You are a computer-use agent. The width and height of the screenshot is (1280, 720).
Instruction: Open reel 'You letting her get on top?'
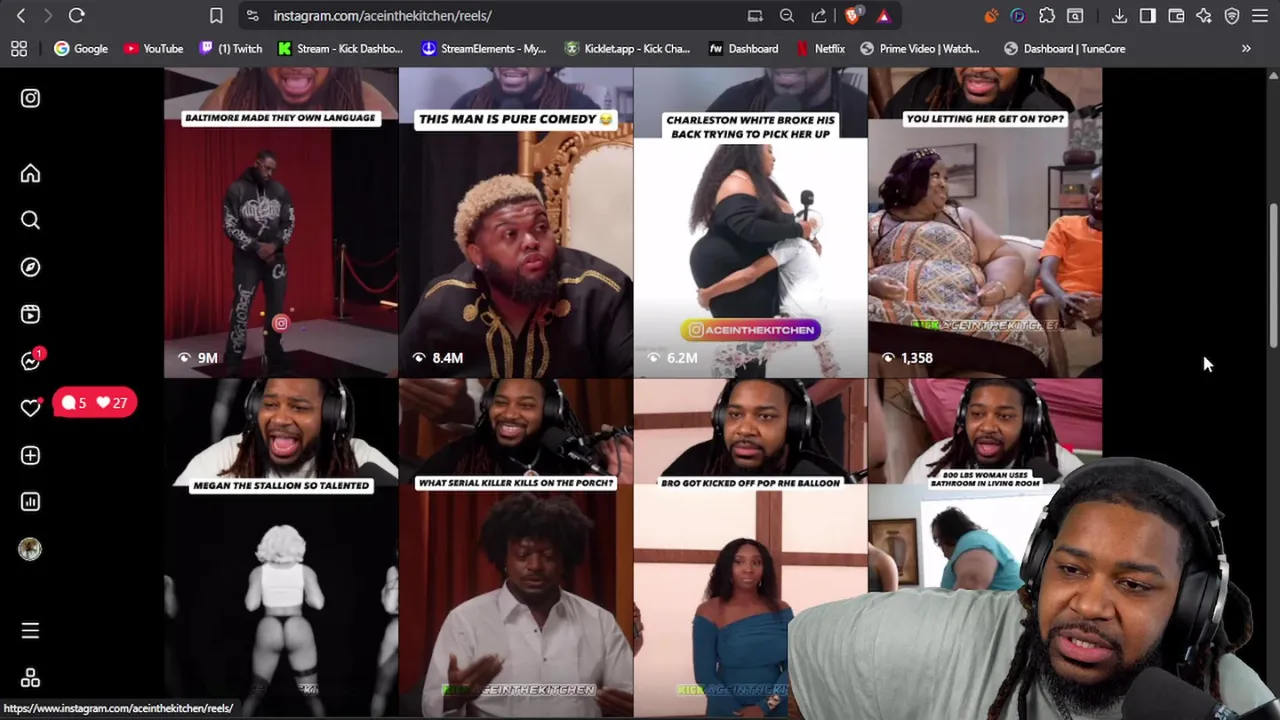click(985, 223)
